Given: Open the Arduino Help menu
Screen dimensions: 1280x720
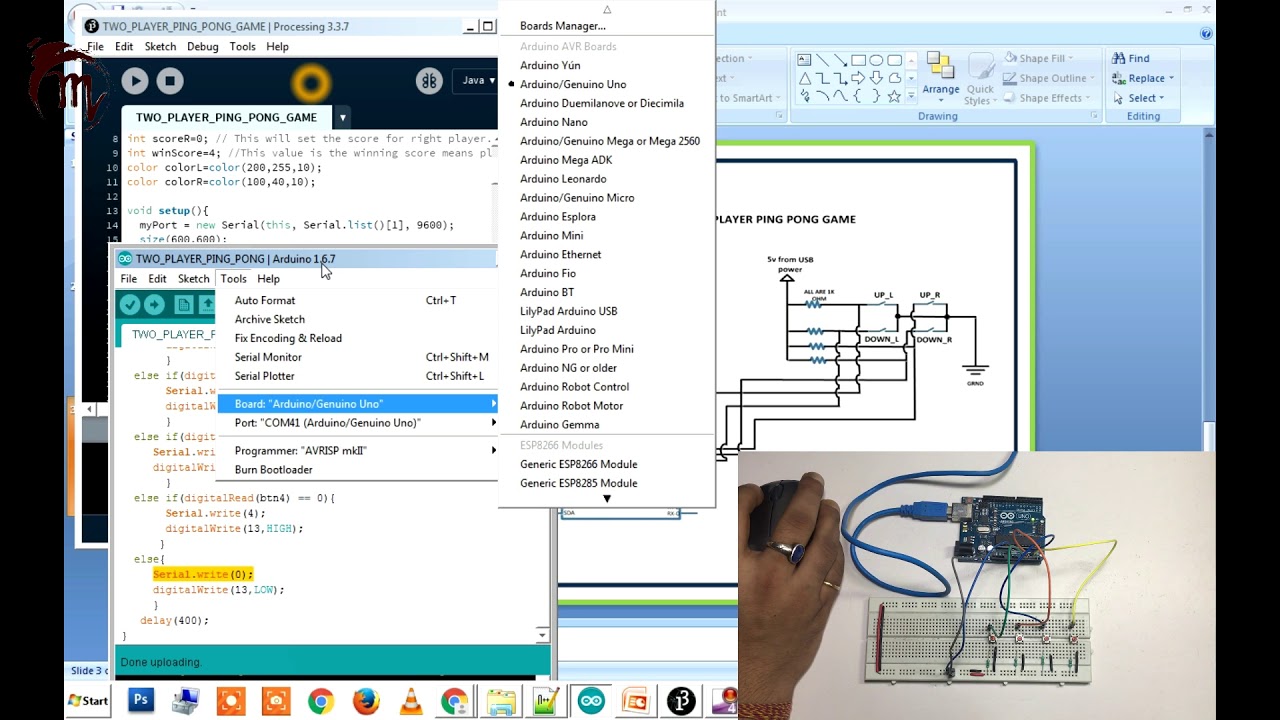Looking at the screenshot, I should [268, 279].
